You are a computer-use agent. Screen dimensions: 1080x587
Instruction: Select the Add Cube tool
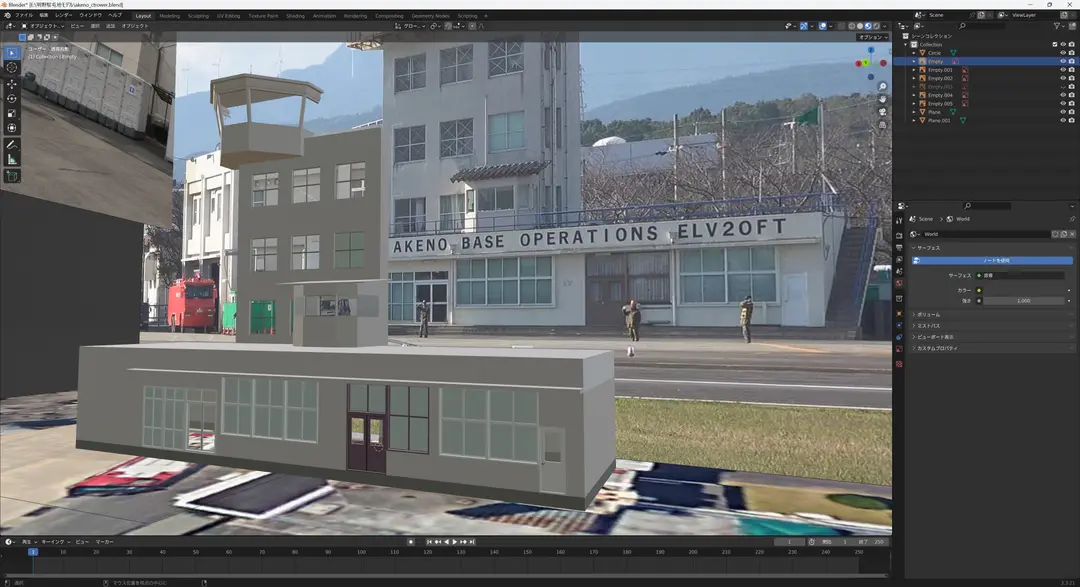[12, 176]
